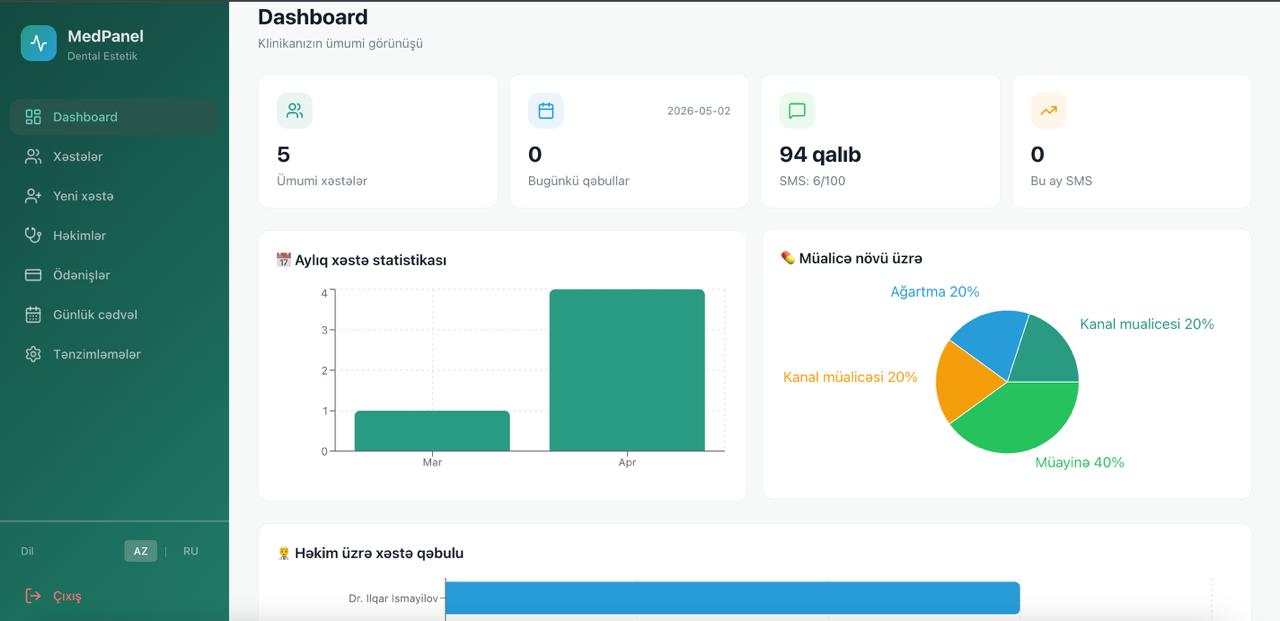Switch language to AZ
1280x621 pixels.
point(141,551)
